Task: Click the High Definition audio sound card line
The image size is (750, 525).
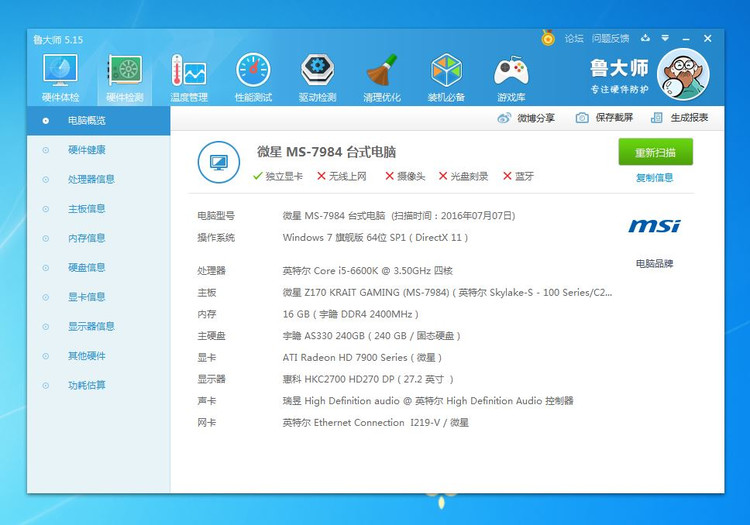Action: [x=428, y=401]
